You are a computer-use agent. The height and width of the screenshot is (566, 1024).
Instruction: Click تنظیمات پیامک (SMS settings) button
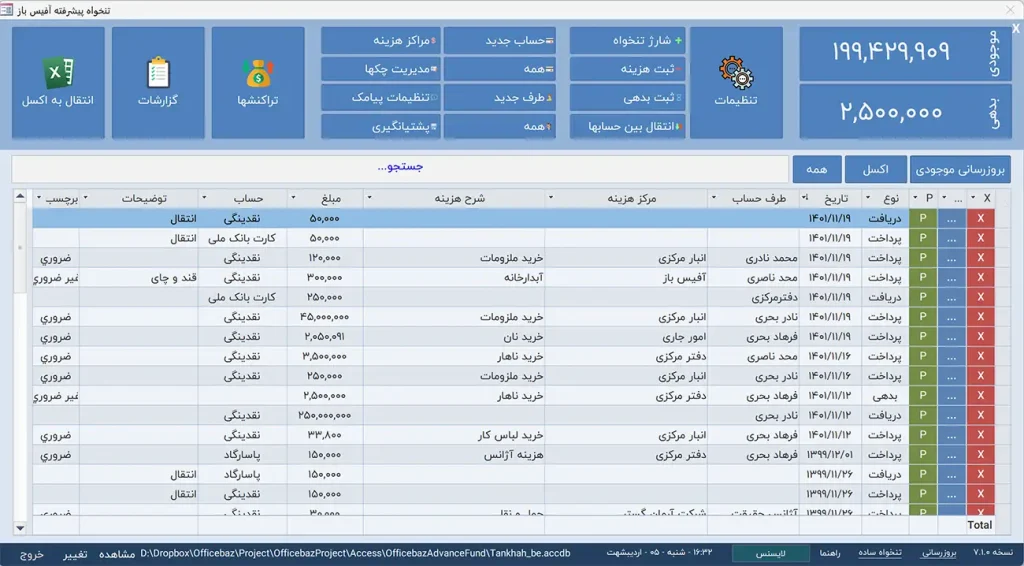tap(381, 98)
